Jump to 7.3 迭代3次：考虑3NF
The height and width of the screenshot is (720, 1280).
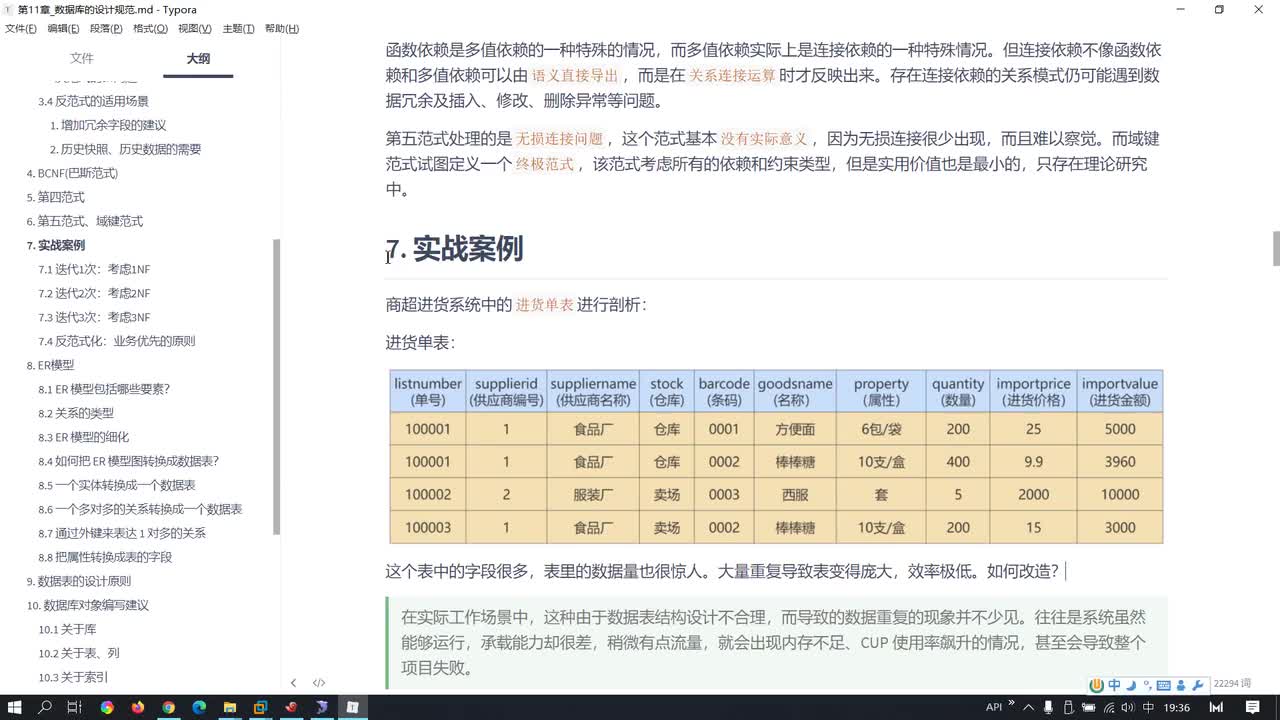tap(94, 317)
